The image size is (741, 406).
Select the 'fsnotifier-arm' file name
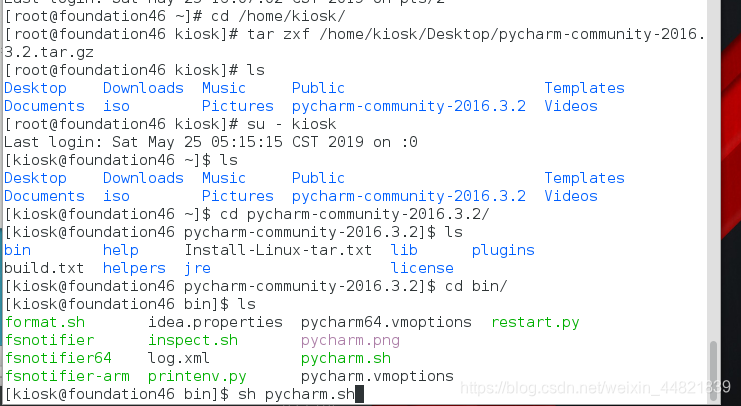(x=67, y=376)
